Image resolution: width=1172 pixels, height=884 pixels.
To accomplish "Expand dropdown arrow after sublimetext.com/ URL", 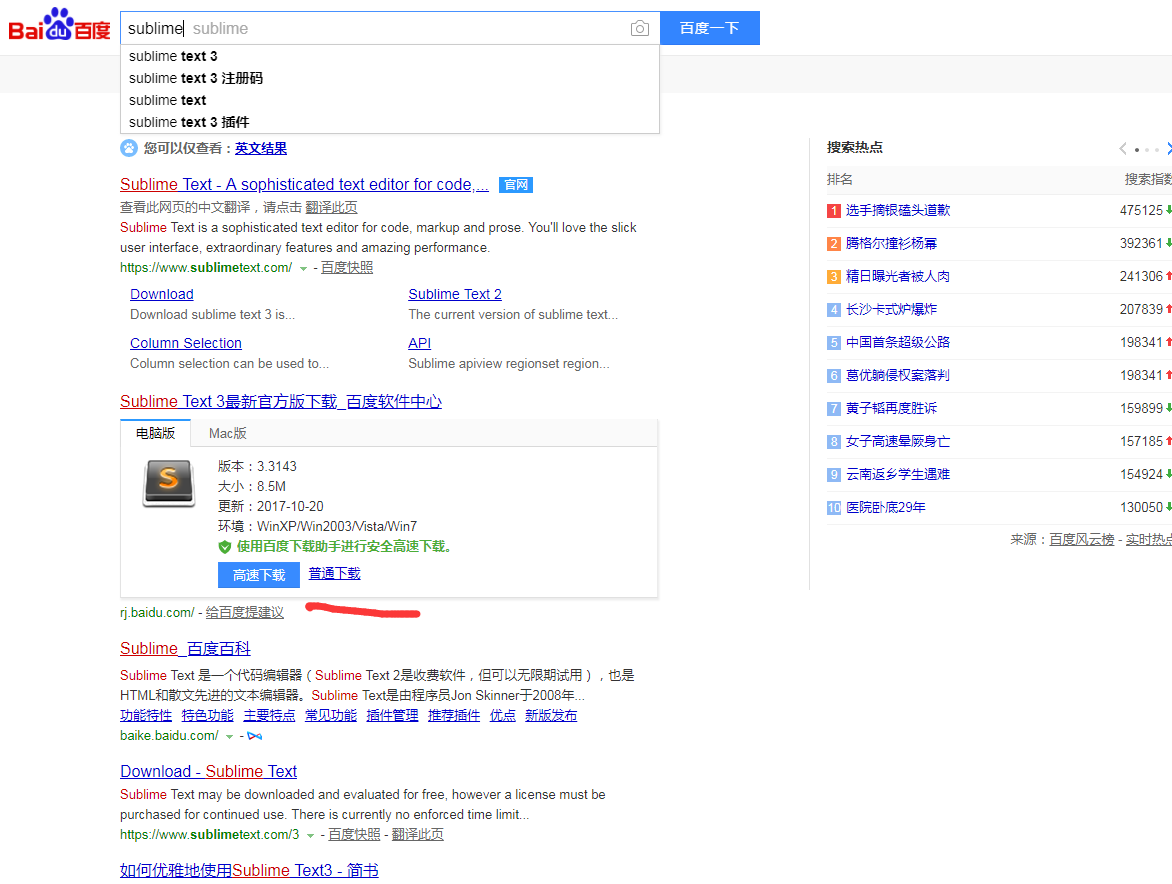I will 303,268.
